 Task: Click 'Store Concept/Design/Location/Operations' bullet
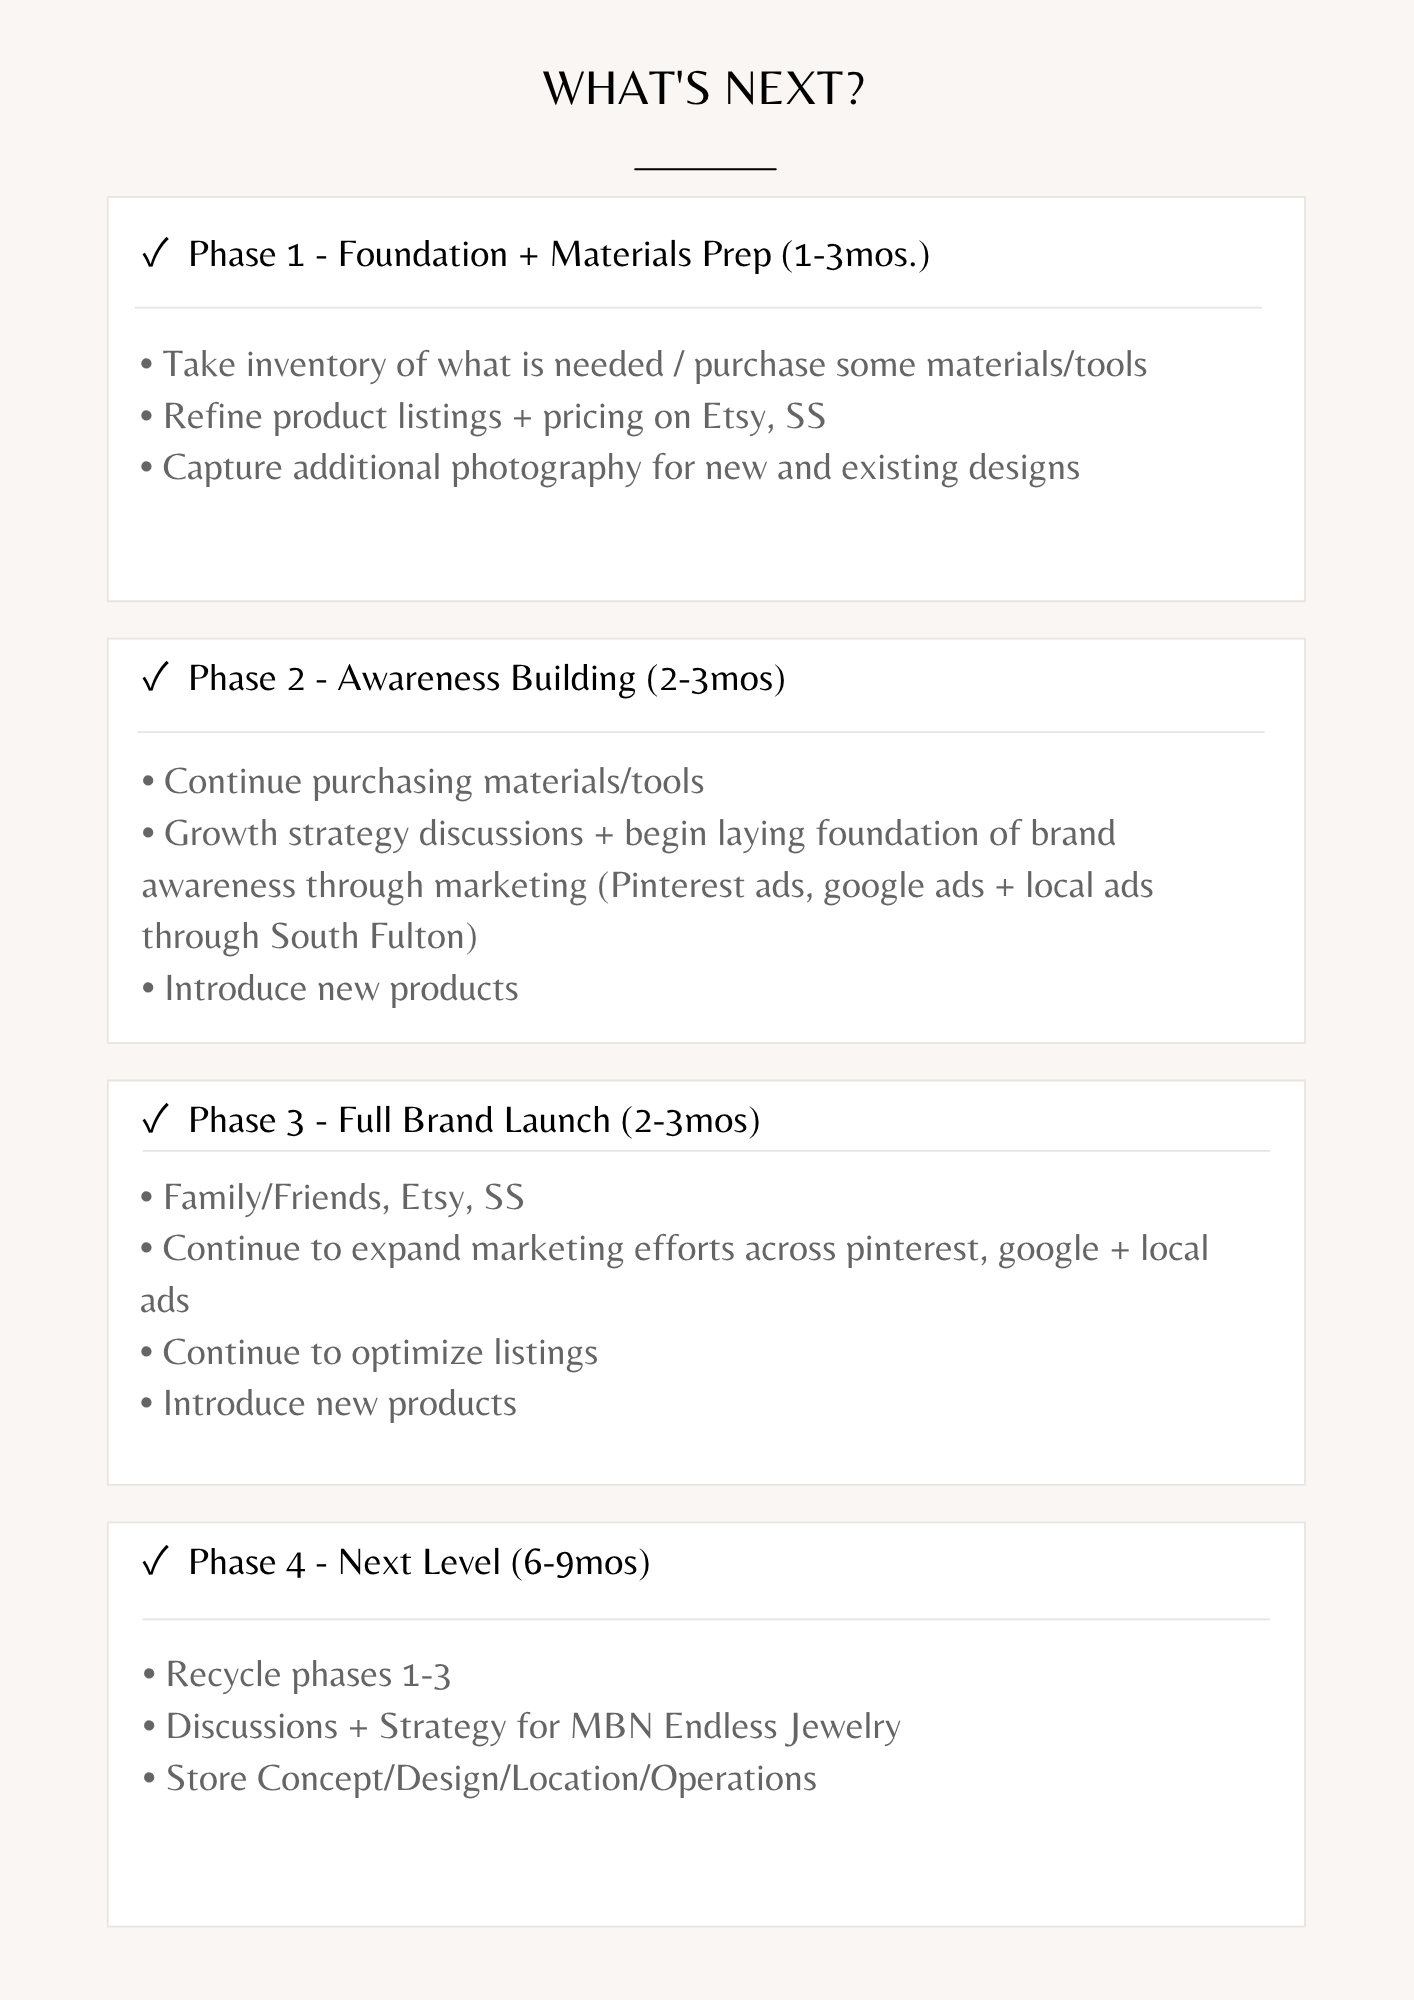tap(480, 1779)
